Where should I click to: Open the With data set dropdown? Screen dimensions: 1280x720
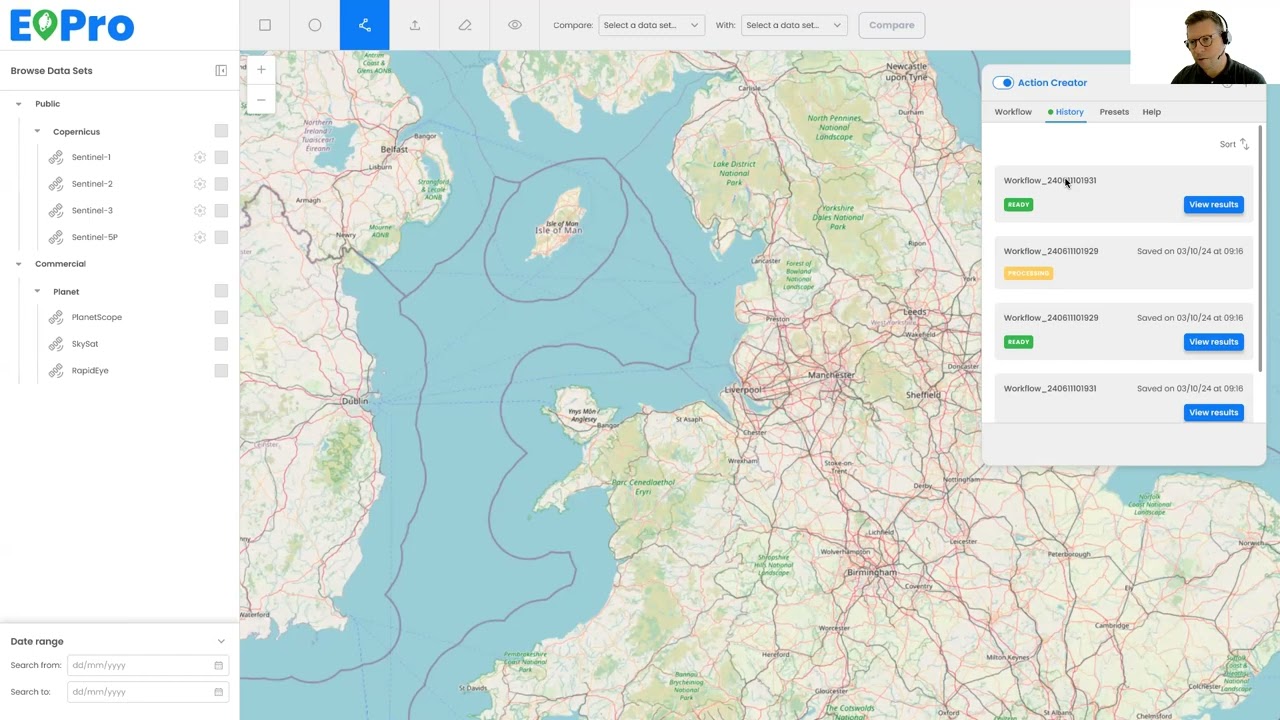pyautogui.click(x=794, y=25)
